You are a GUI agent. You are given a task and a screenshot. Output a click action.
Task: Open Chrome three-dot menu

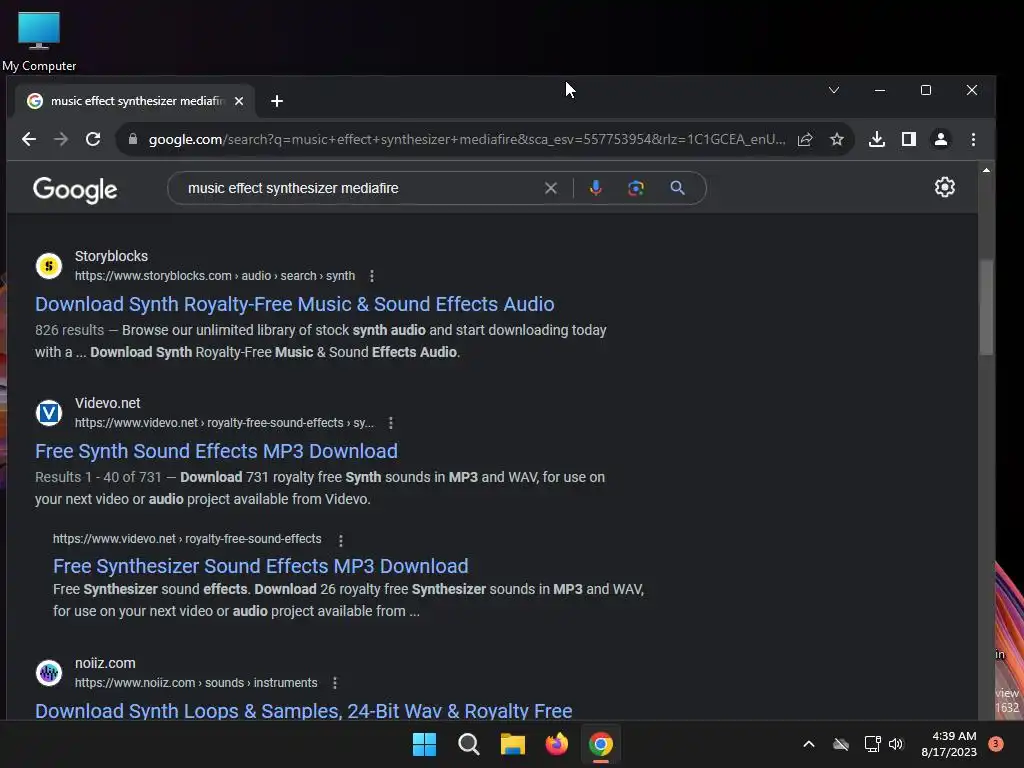pos(973,139)
